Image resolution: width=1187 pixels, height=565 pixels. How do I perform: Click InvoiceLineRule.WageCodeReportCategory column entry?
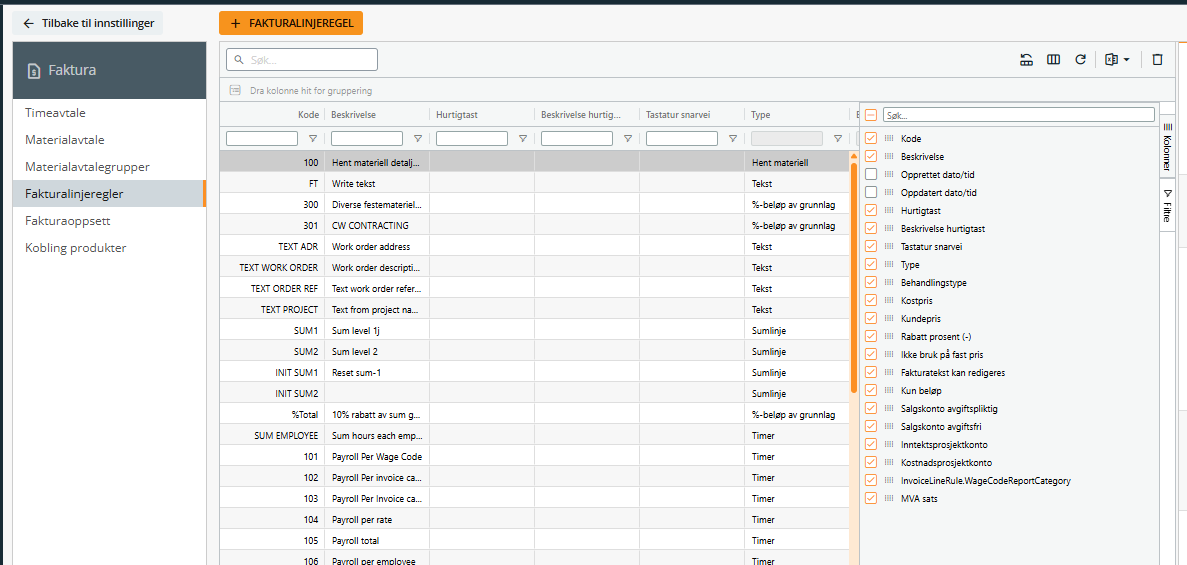pyautogui.click(x=986, y=480)
